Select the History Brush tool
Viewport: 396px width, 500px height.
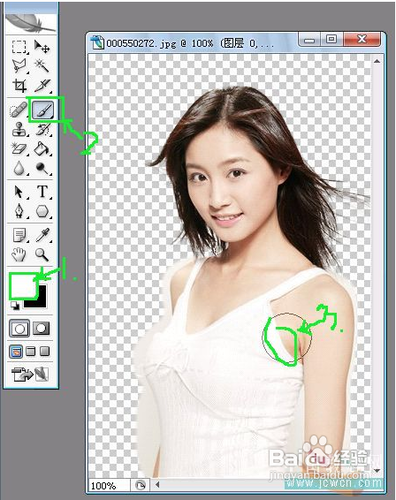[42, 129]
